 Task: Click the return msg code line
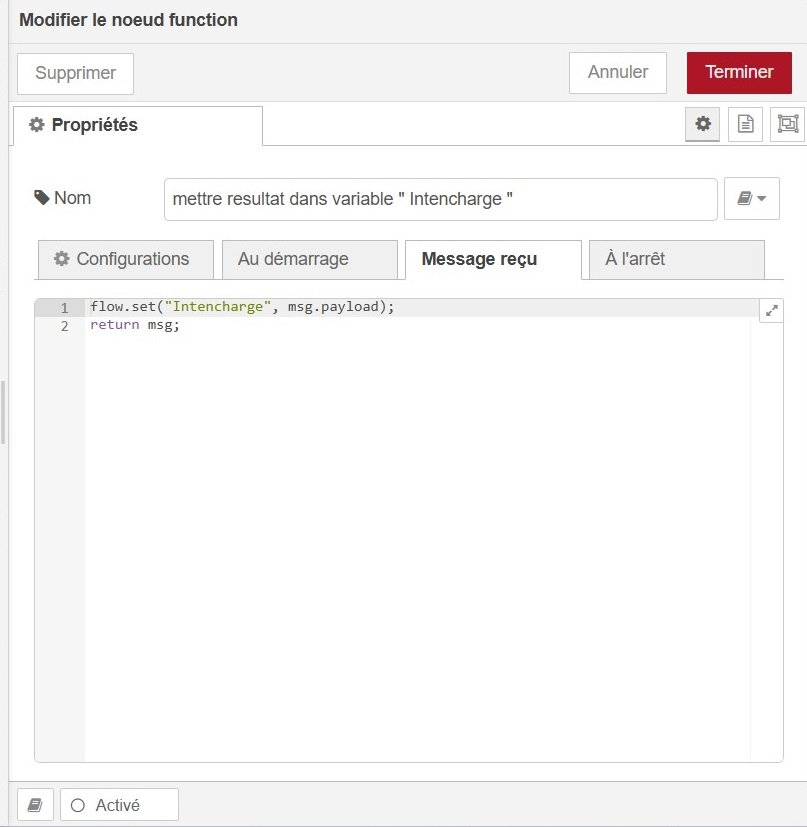135,326
